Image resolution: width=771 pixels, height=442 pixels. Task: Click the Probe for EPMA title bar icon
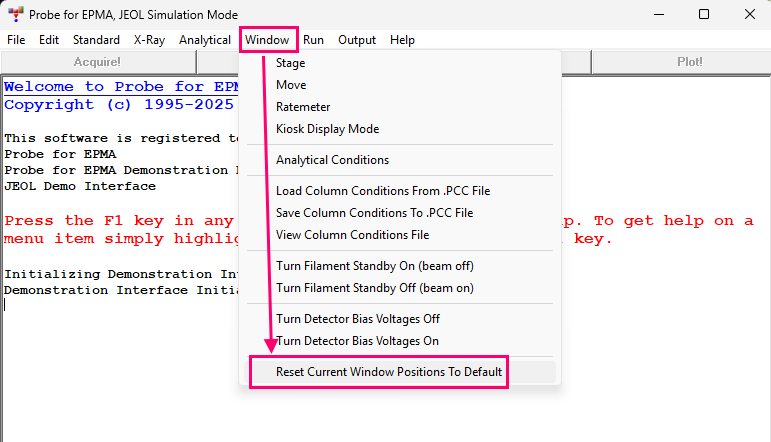[x=15, y=15]
